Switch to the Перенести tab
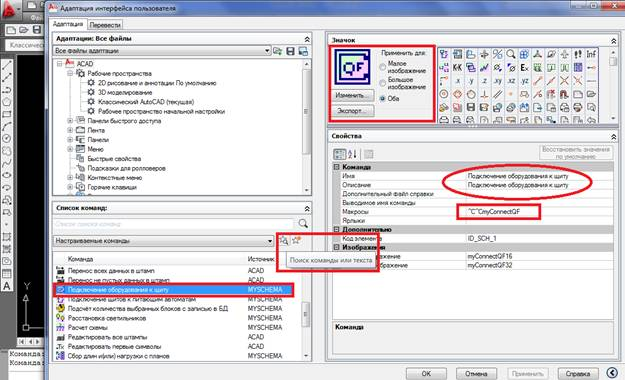Image resolution: width=625 pixels, height=380 pixels. (x=105, y=25)
